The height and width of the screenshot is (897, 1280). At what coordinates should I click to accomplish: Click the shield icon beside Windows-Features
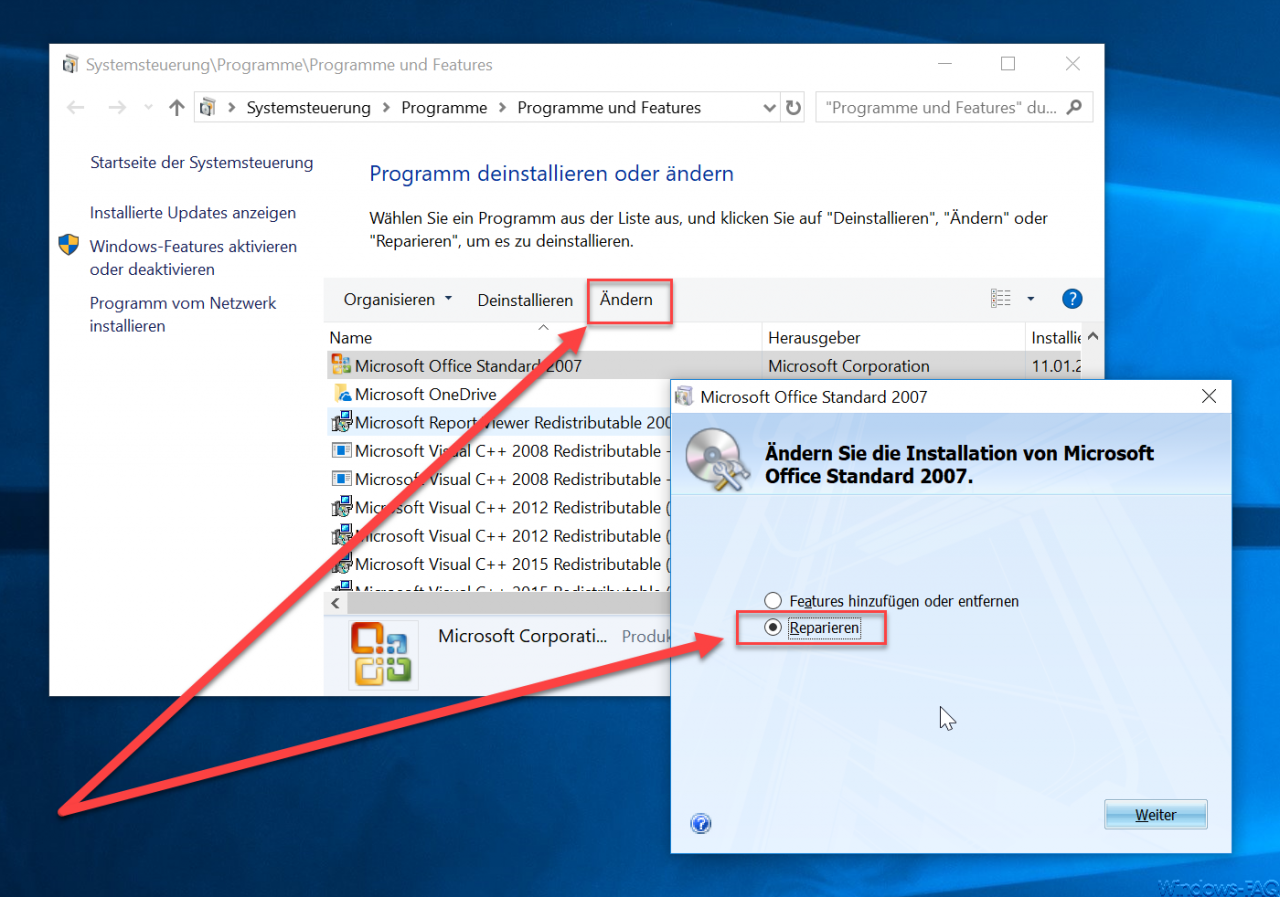(68, 245)
